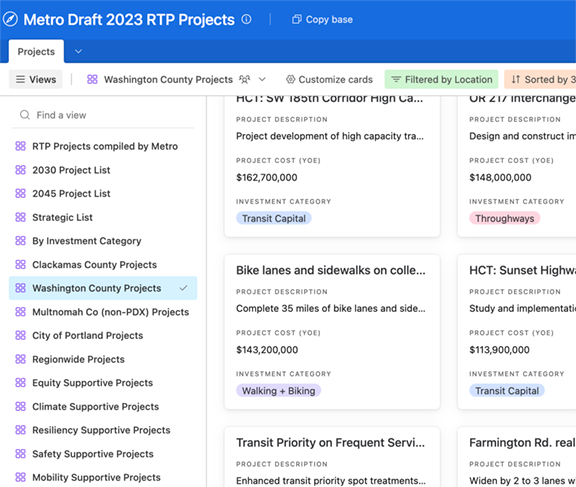Switch to 2030 Project List view

point(71,170)
